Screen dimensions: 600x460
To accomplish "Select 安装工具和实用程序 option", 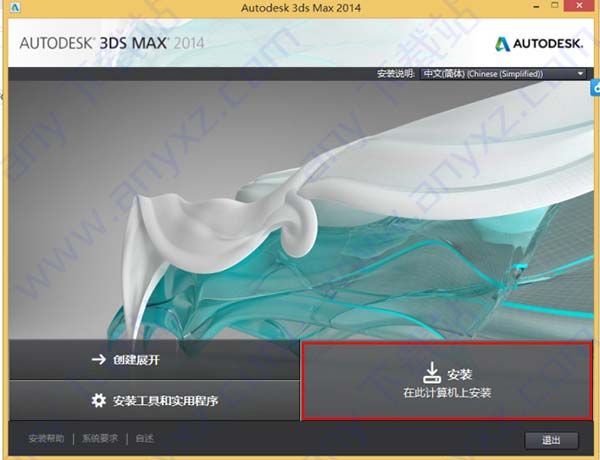I will 154,401.
